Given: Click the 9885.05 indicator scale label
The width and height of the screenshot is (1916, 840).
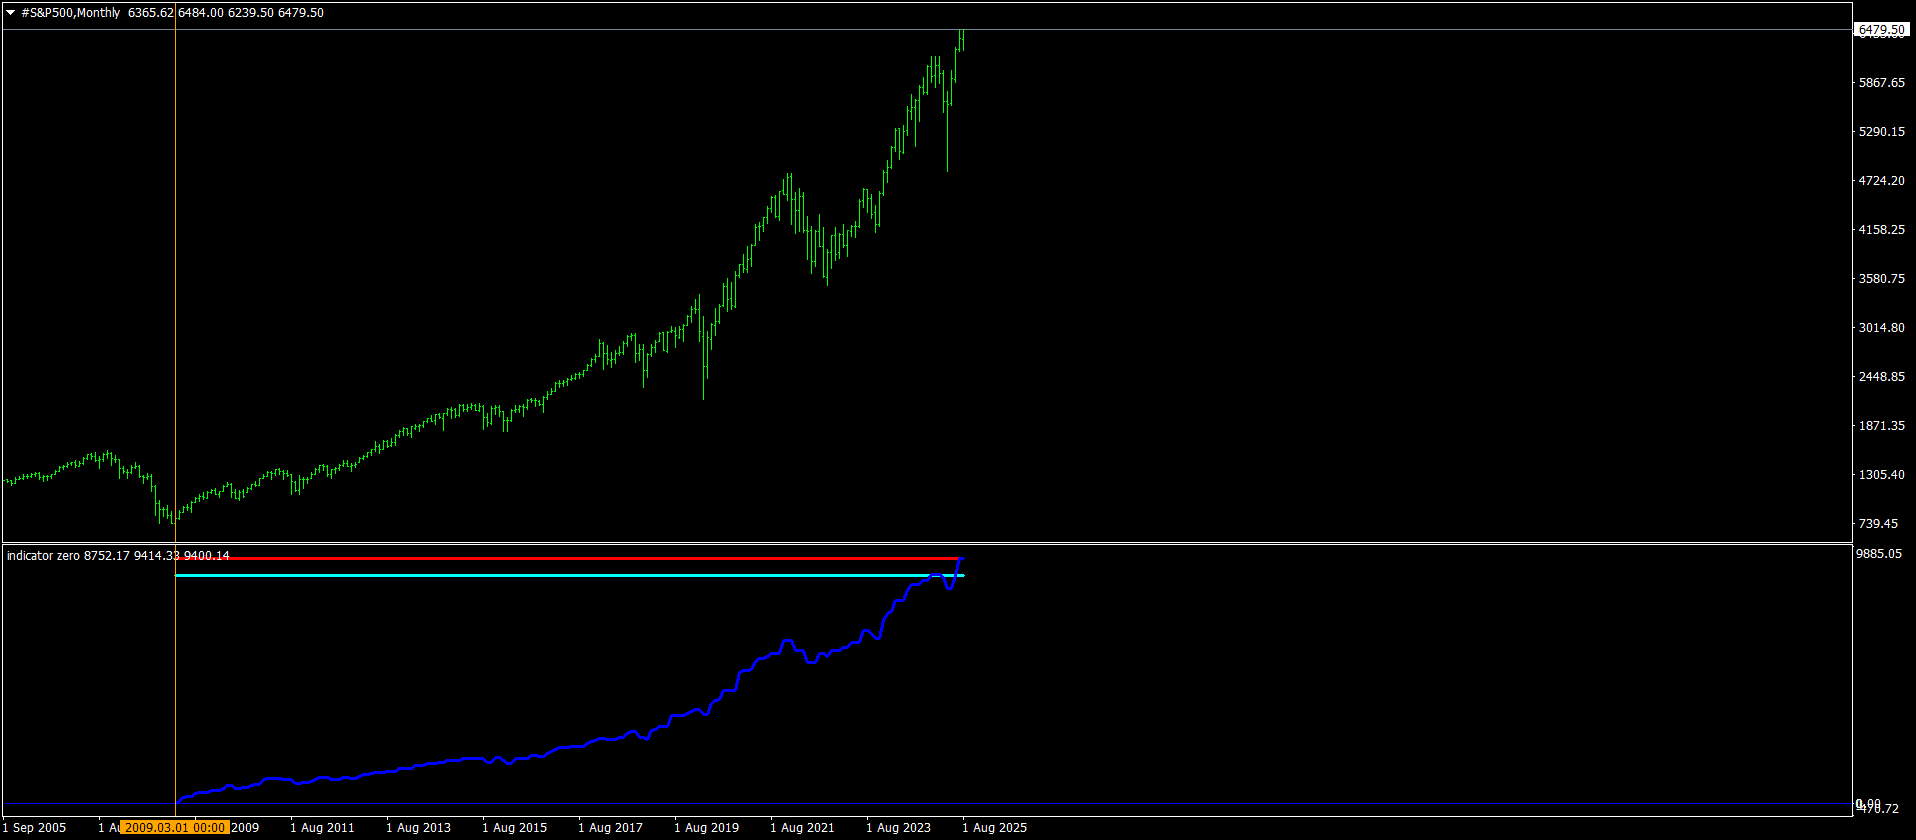Looking at the screenshot, I should pyautogui.click(x=1881, y=554).
